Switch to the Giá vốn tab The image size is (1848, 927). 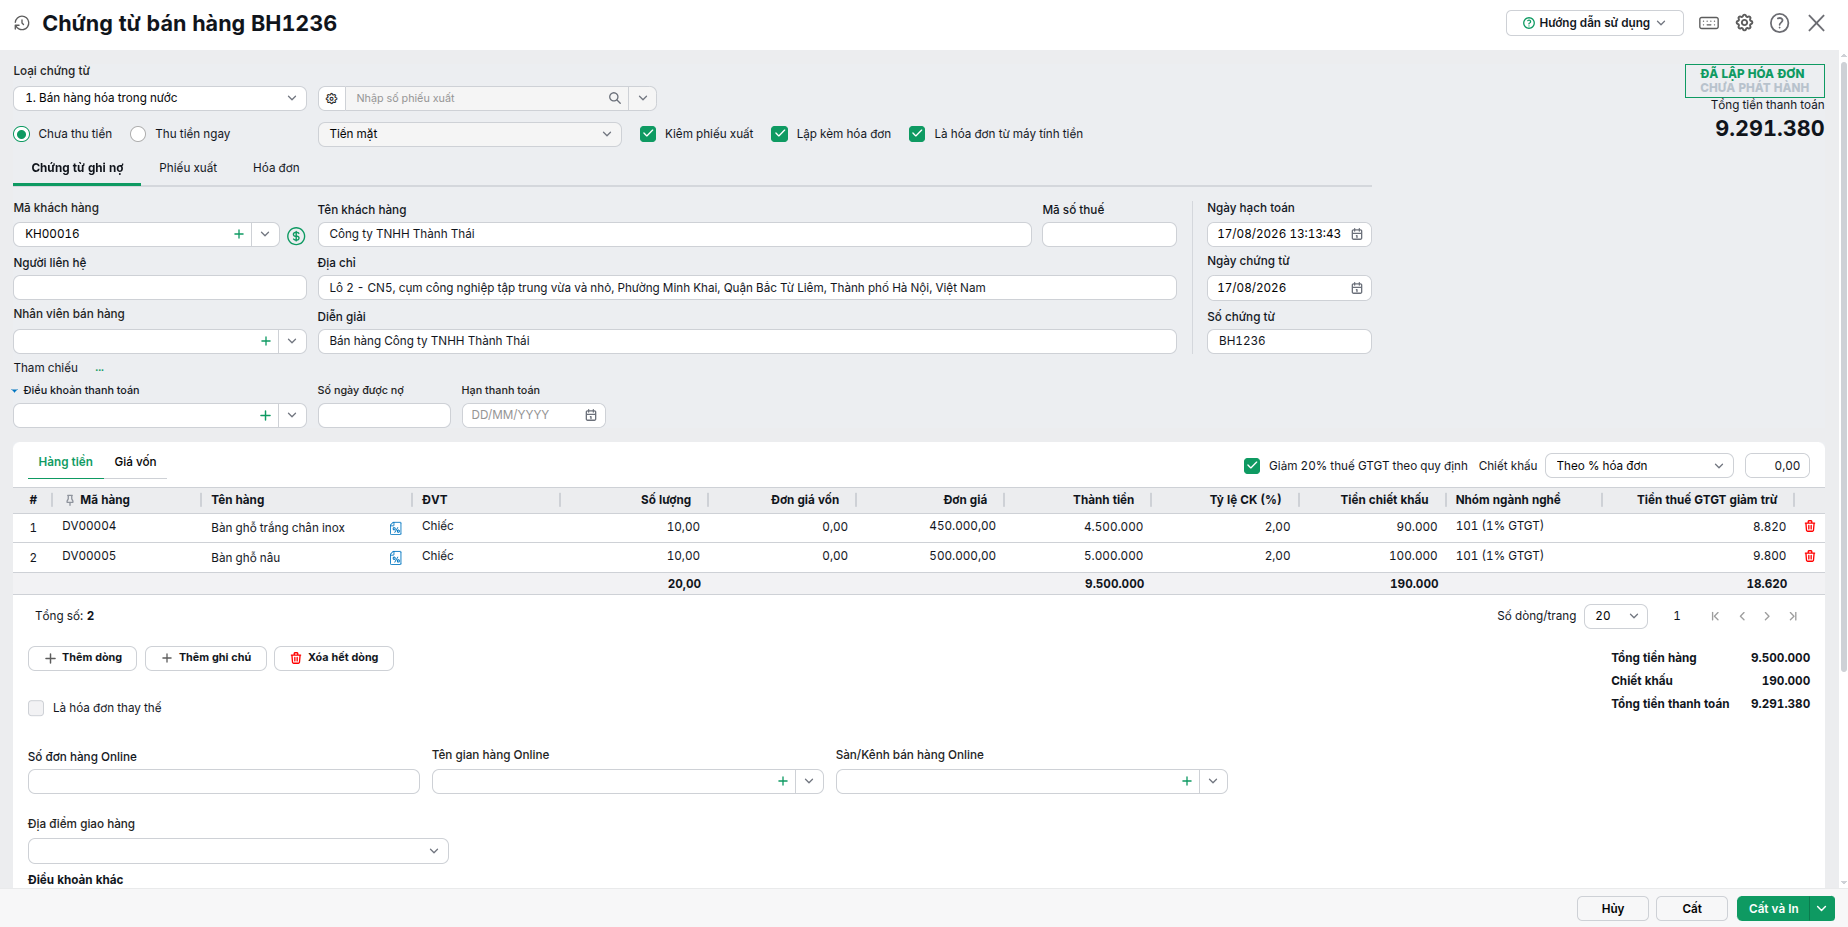point(135,462)
